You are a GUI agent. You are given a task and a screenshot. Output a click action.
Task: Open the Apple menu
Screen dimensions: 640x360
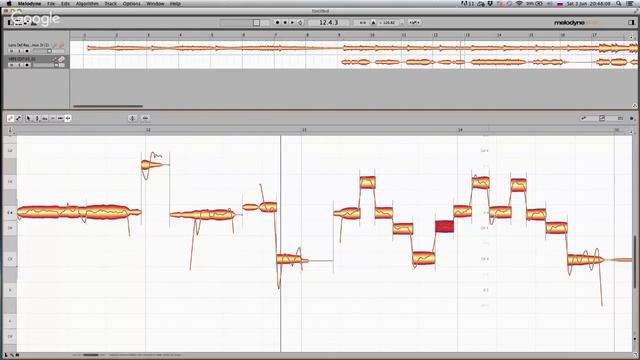tap(9, 4)
